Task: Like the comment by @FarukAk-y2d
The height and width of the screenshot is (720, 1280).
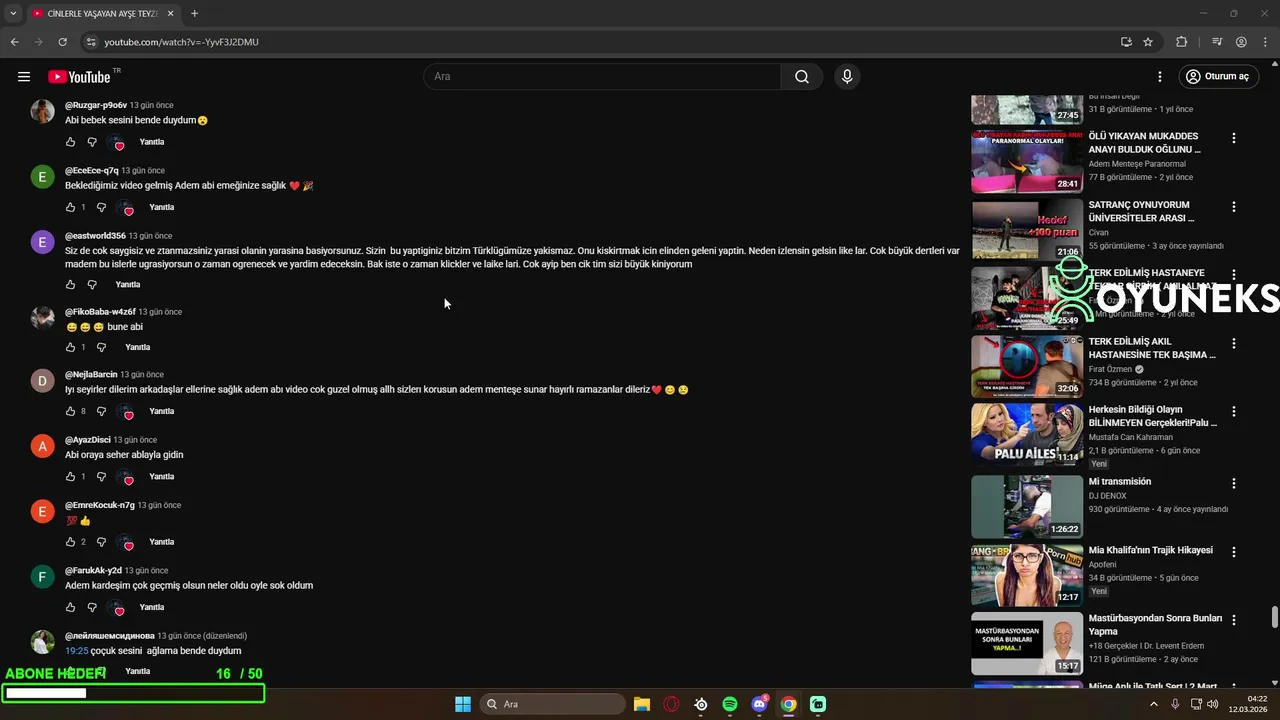Action: pos(70,607)
